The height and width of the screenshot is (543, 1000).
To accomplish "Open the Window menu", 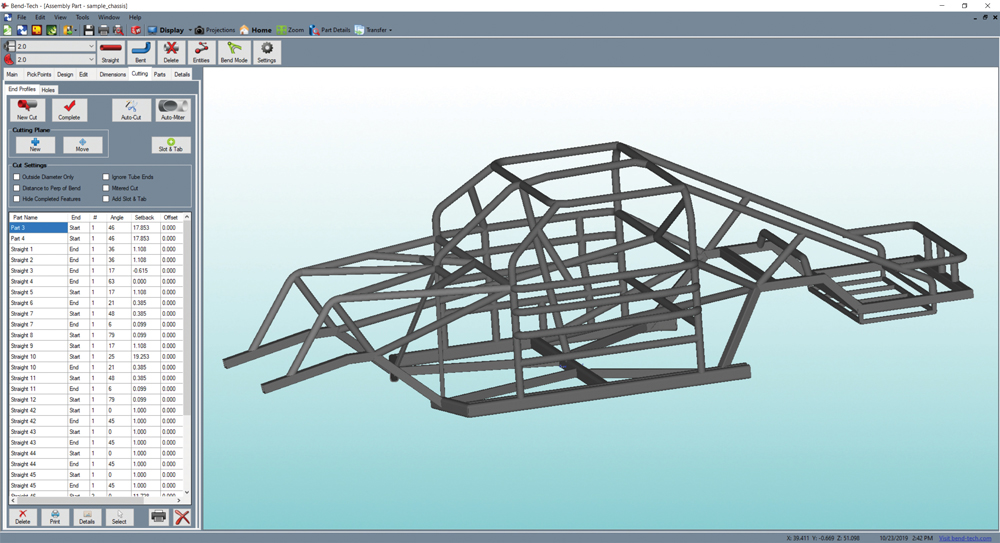I will tap(109, 17).
